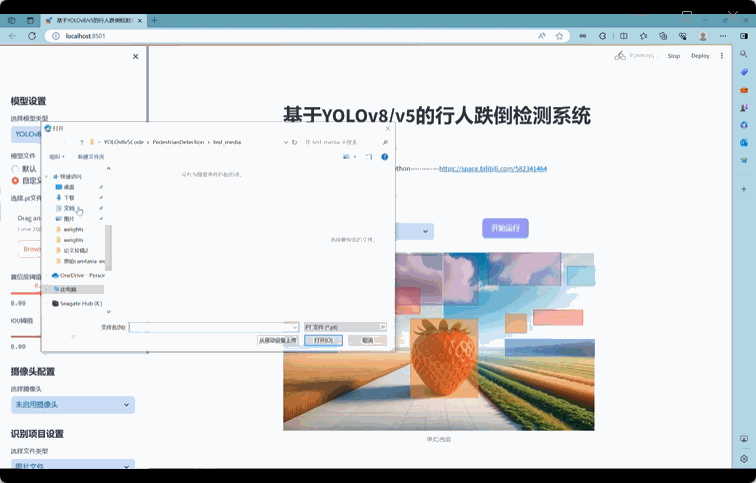
Task: Click the search magnifier in file dialog
Action: [385, 142]
